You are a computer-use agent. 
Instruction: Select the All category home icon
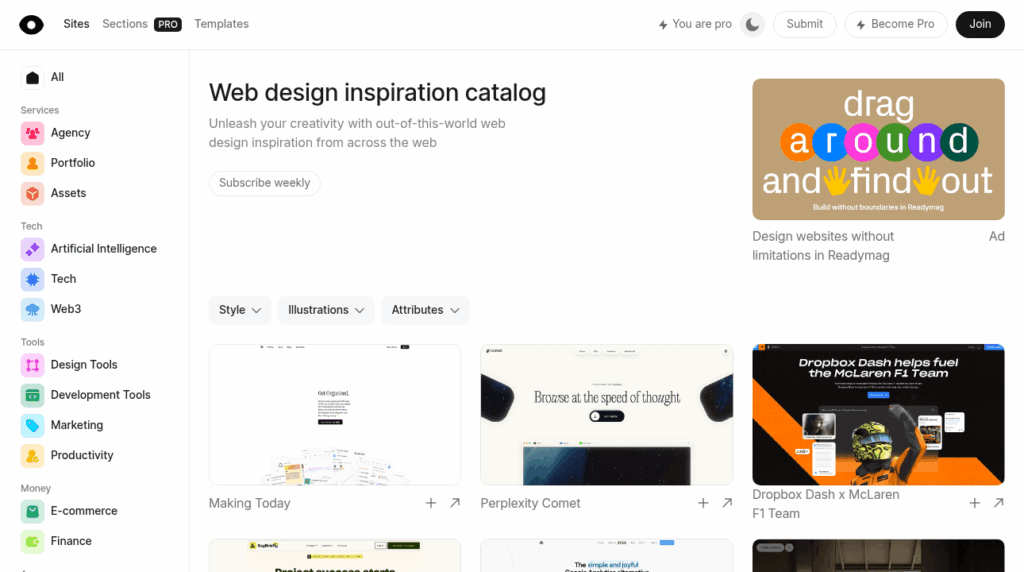point(33,78)
